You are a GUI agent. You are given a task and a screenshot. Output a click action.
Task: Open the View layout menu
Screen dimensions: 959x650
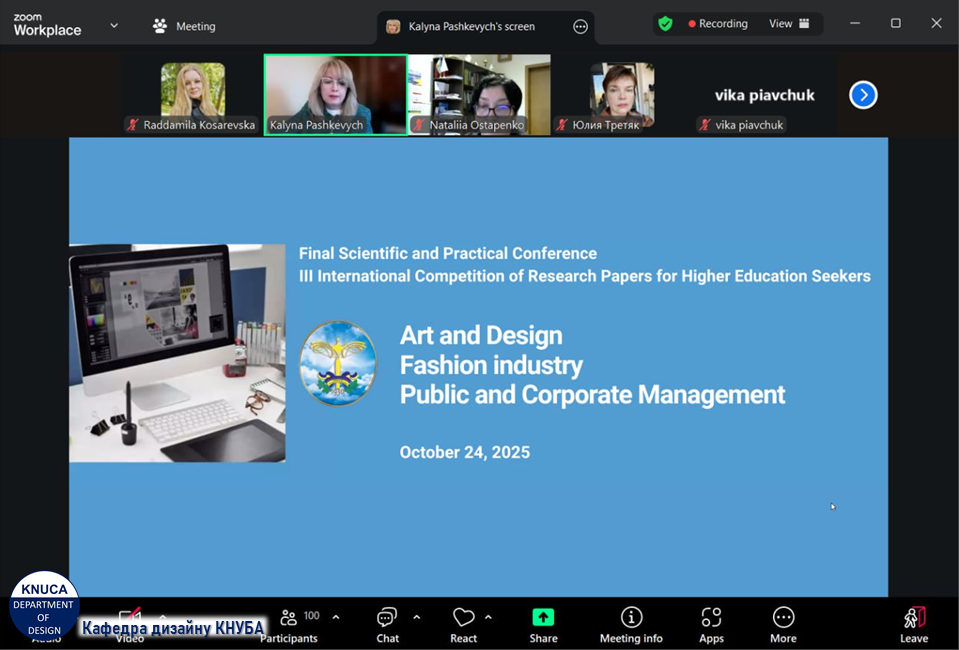tap(790, 24)
